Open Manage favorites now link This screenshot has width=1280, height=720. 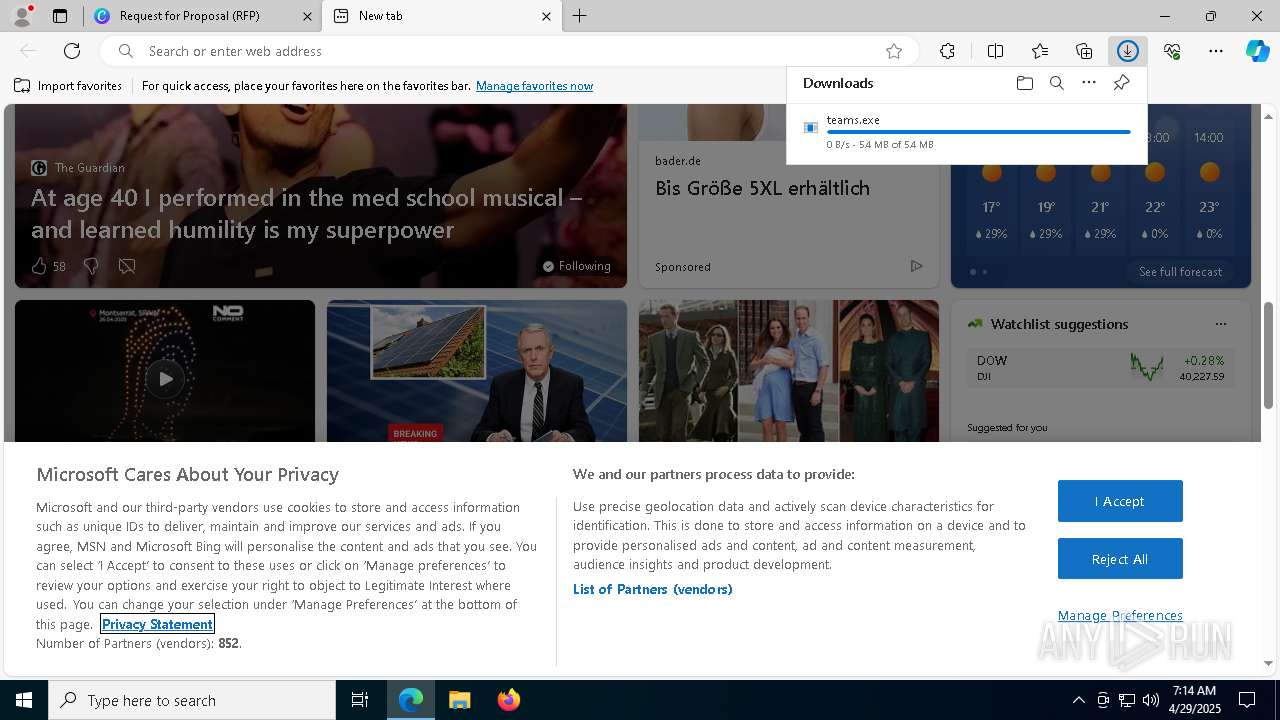coord(534,86)
